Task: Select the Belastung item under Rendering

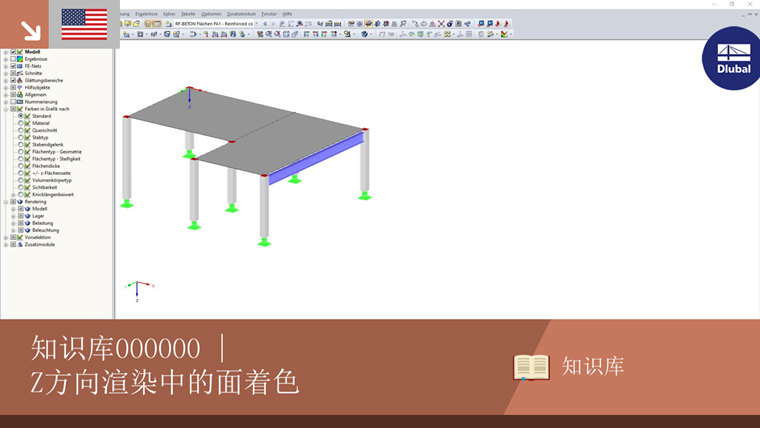Action: point(43,223)
